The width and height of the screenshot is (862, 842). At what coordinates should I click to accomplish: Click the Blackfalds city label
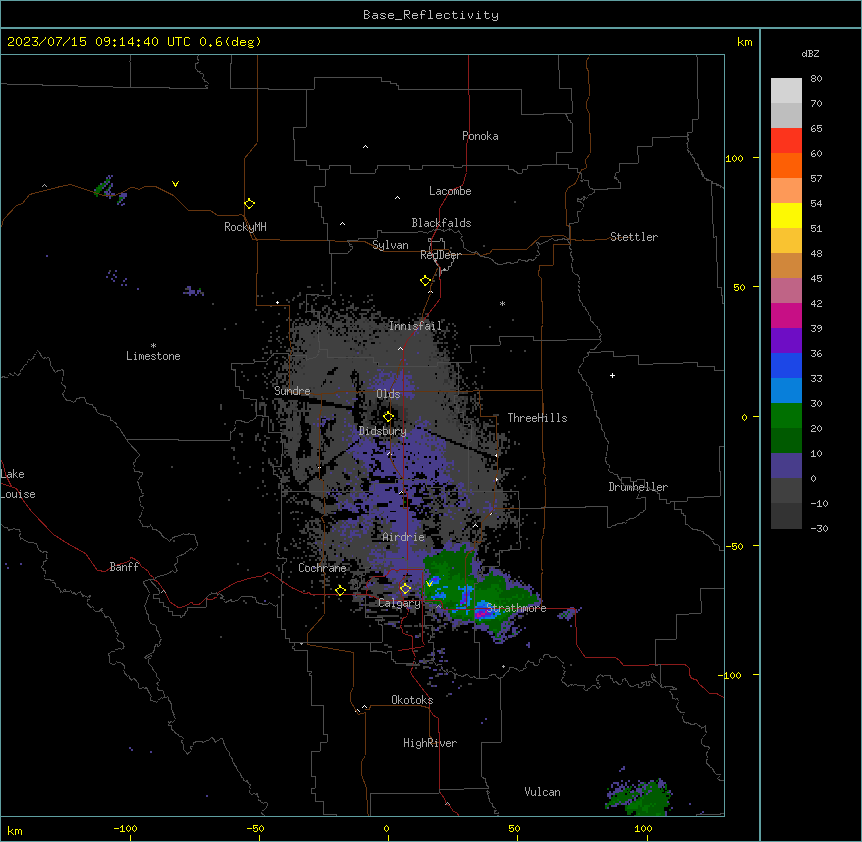pos(441,223)
